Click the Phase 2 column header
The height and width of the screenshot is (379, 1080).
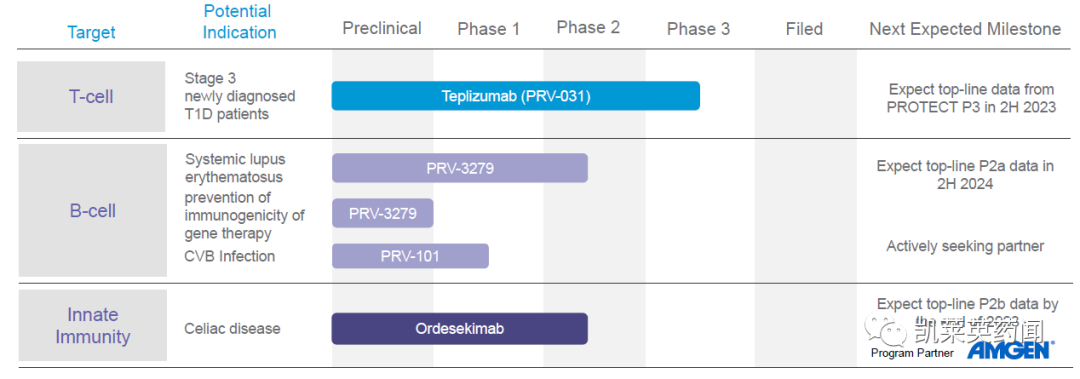point(588,28)
